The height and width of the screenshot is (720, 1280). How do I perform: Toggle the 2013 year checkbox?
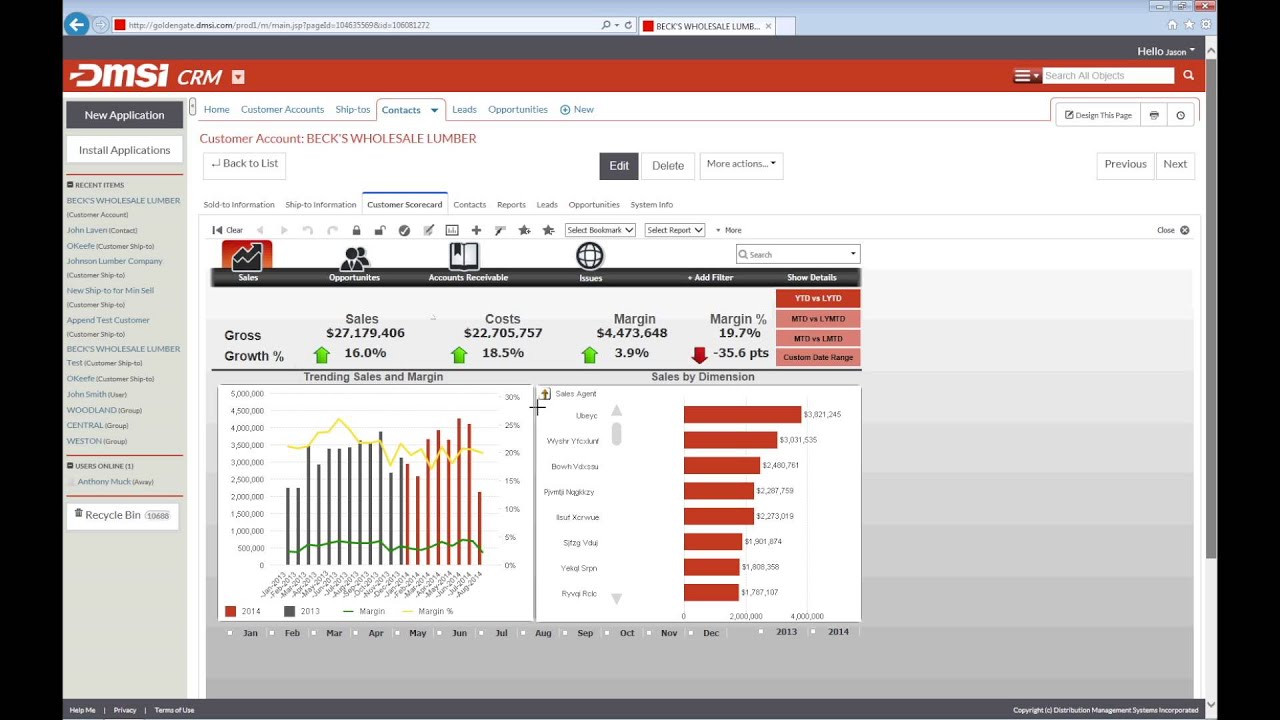coord(761,632)
